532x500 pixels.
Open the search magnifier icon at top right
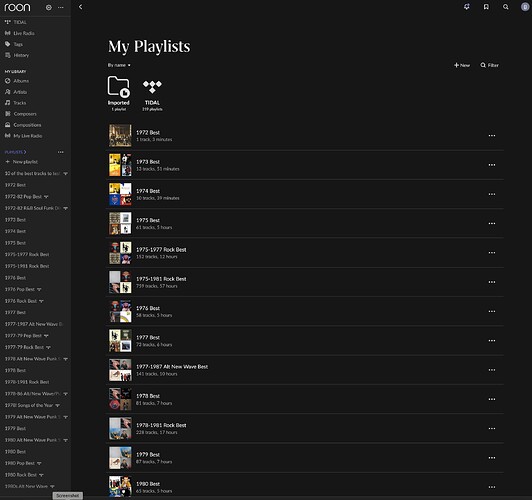click(506, 7)
